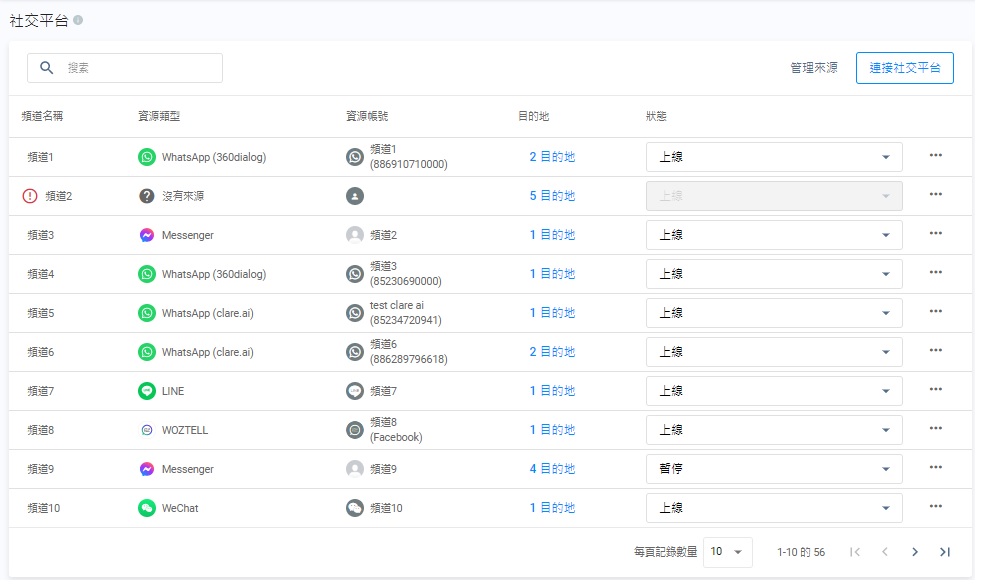The width and height of the screenshot is (988, 587).
Task: Click the 管理來源 link
Action: [x=813, y=68]
